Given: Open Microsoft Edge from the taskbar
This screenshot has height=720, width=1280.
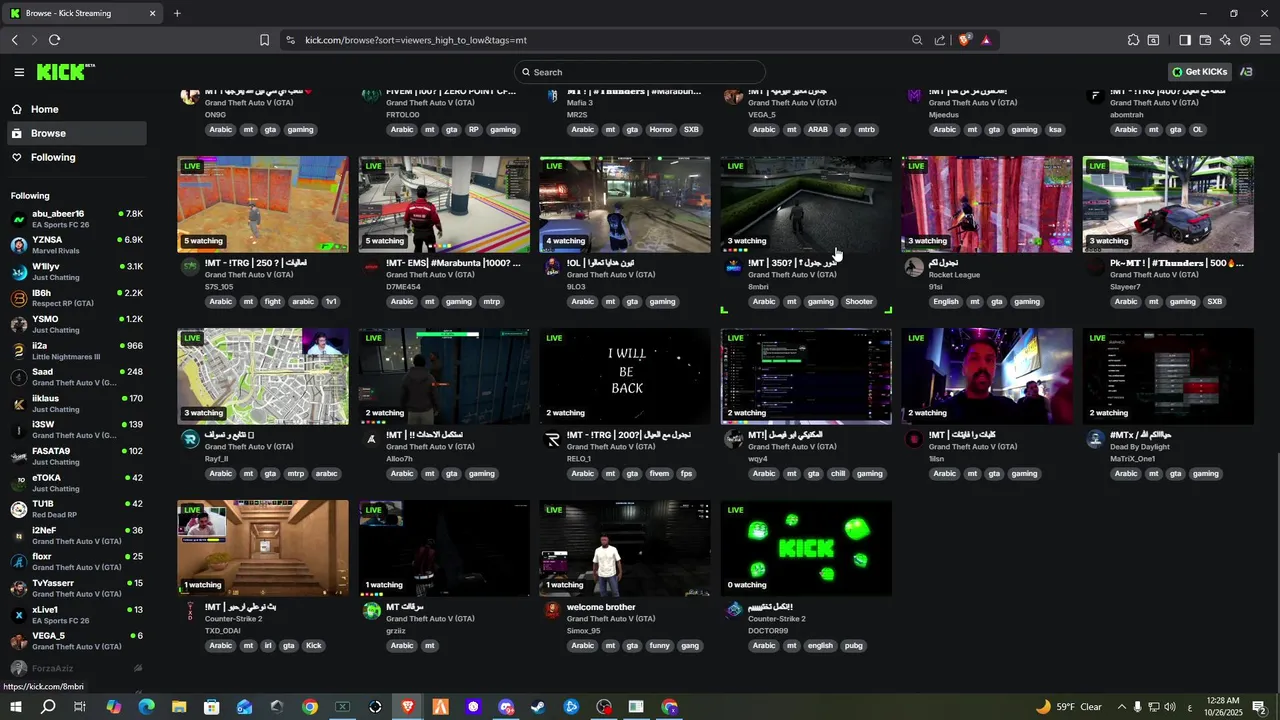Looking at the screenshot, I should tap(146, 707).
